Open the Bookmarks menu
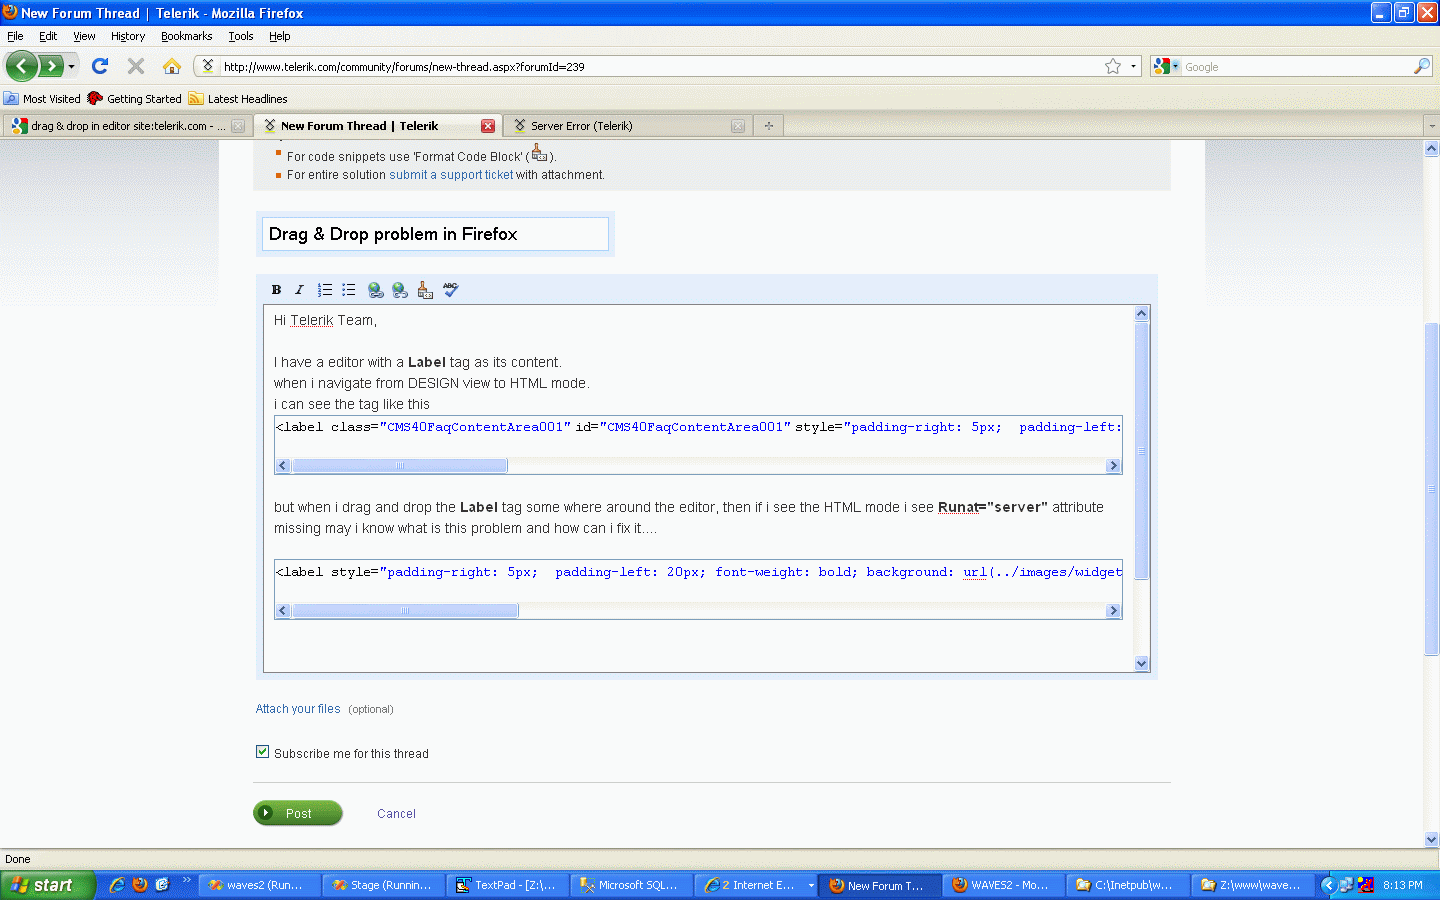This screenshot has width=1440, height=900. point(187,36)
